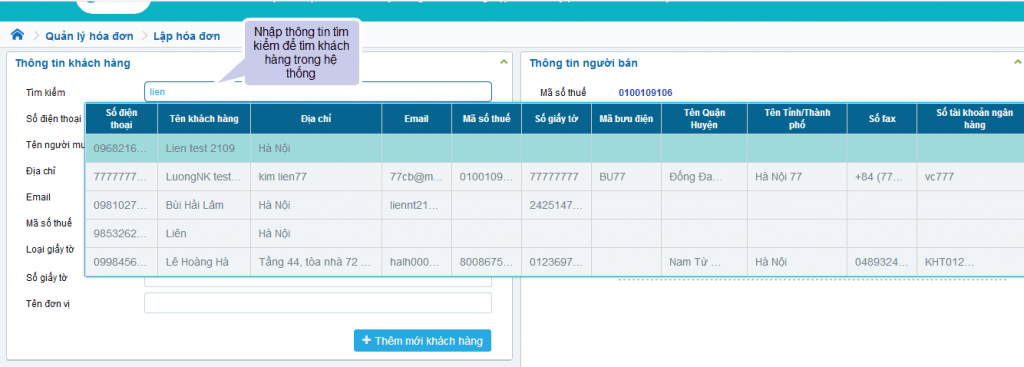Click the Tên Quận Huyện column header

[x=704, y=118]
